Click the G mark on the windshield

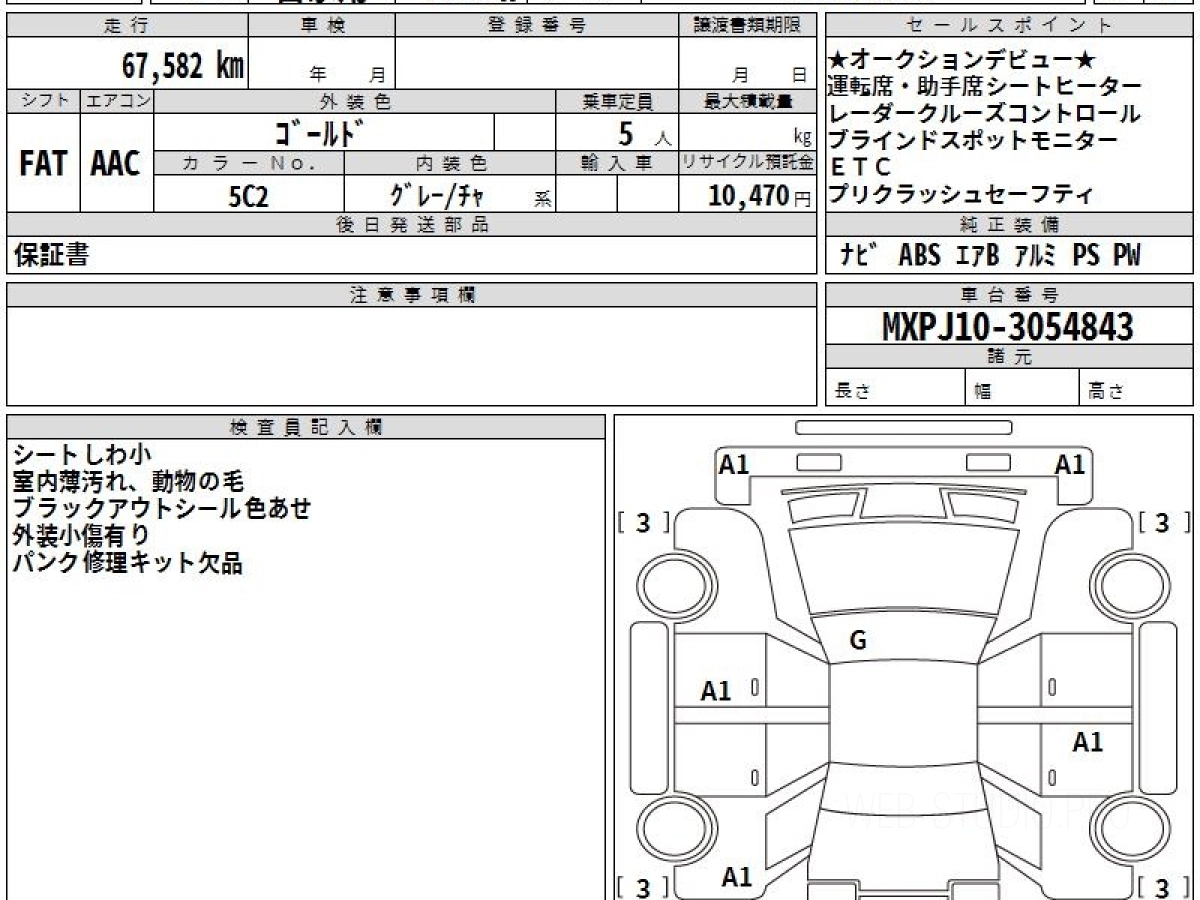tap(857, 642)
